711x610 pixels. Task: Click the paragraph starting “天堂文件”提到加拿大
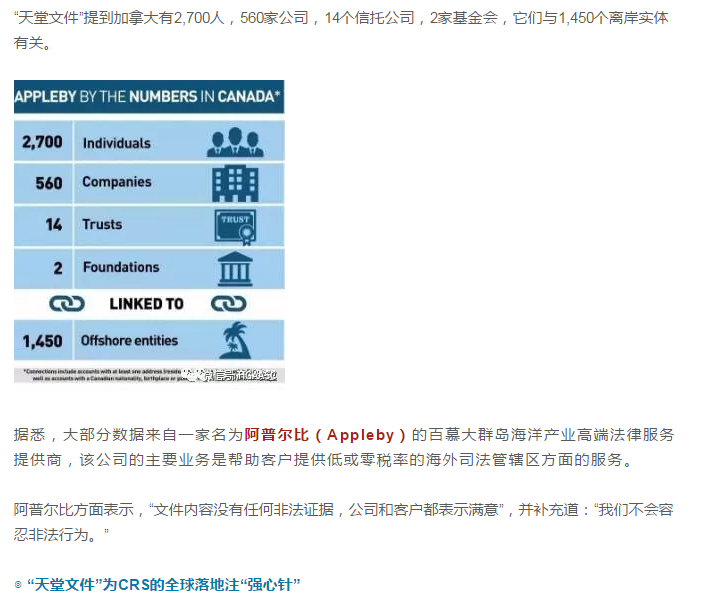[x=341, y=30]
